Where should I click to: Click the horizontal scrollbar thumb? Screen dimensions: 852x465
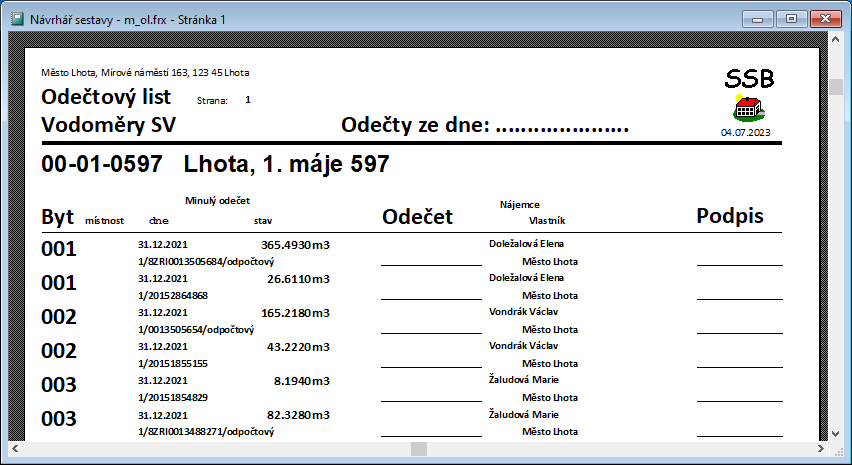pos(419,448)
